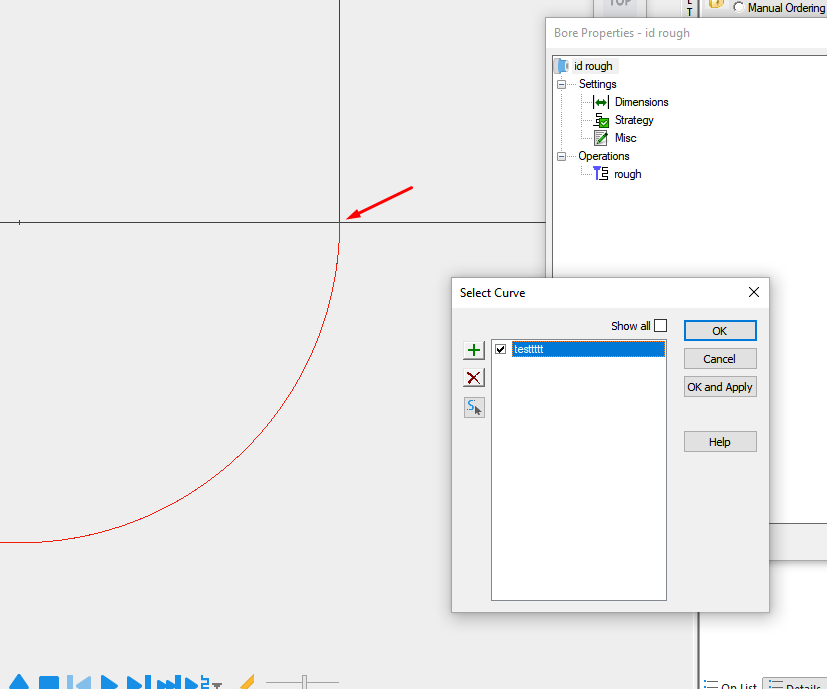Open the step-mode dropdown arrow in simulation toolbar

pyautogui.click(x=219, y=685)
